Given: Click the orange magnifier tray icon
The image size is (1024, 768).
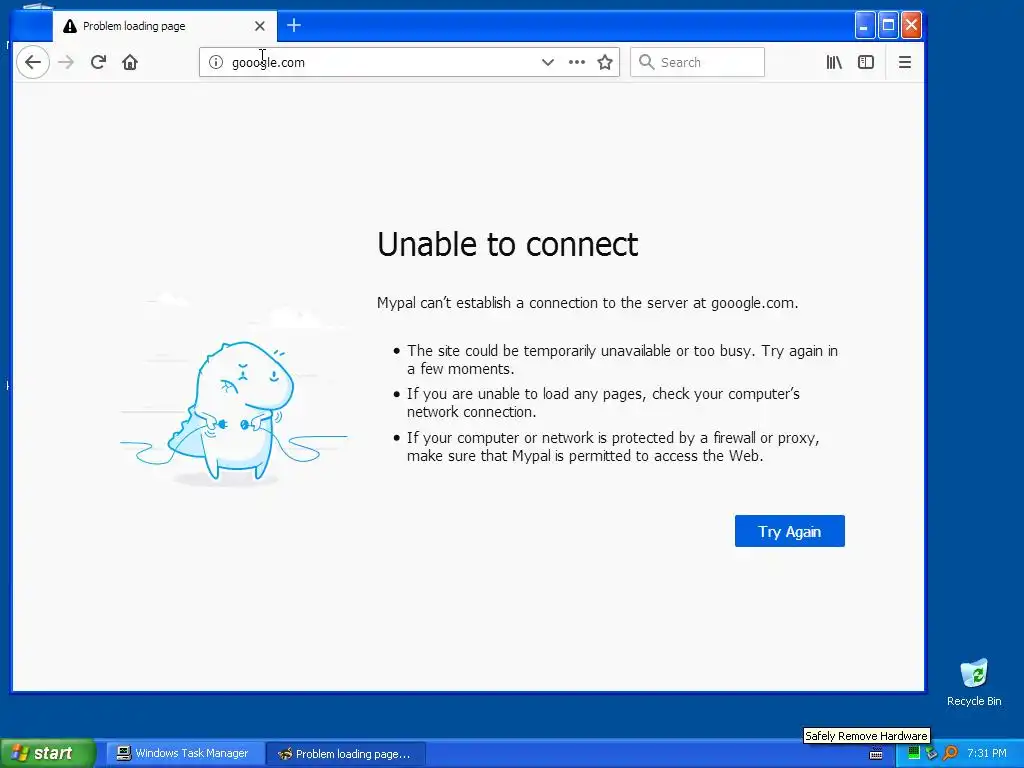Looking at the screenshot, I should [x=950, y=754].
